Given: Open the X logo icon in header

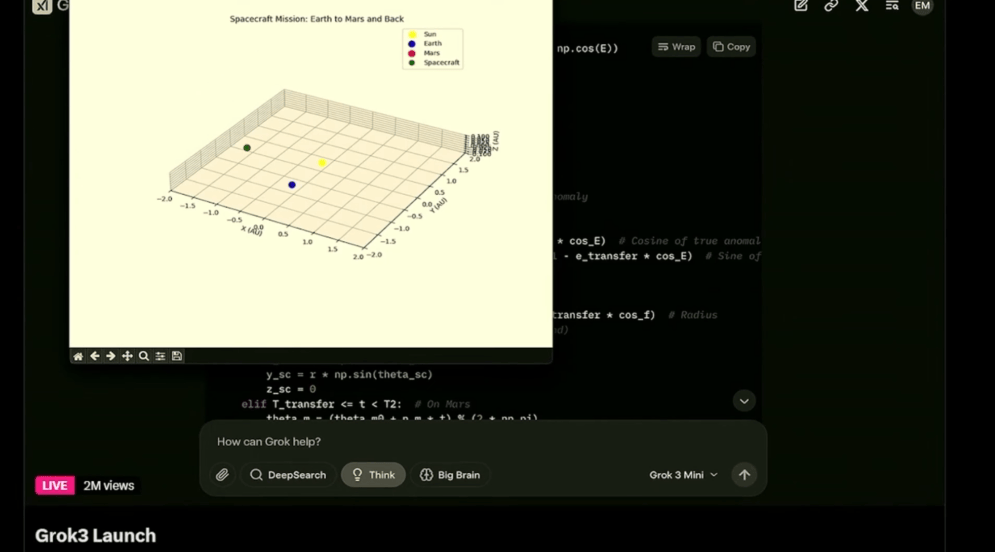Looking at the screenshot, I should coord(862,6).
